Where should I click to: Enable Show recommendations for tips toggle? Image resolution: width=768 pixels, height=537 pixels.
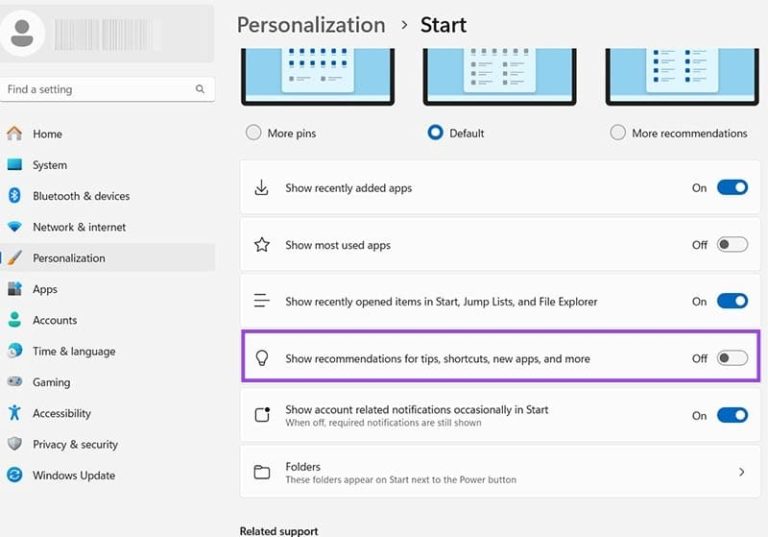(732, 358)
